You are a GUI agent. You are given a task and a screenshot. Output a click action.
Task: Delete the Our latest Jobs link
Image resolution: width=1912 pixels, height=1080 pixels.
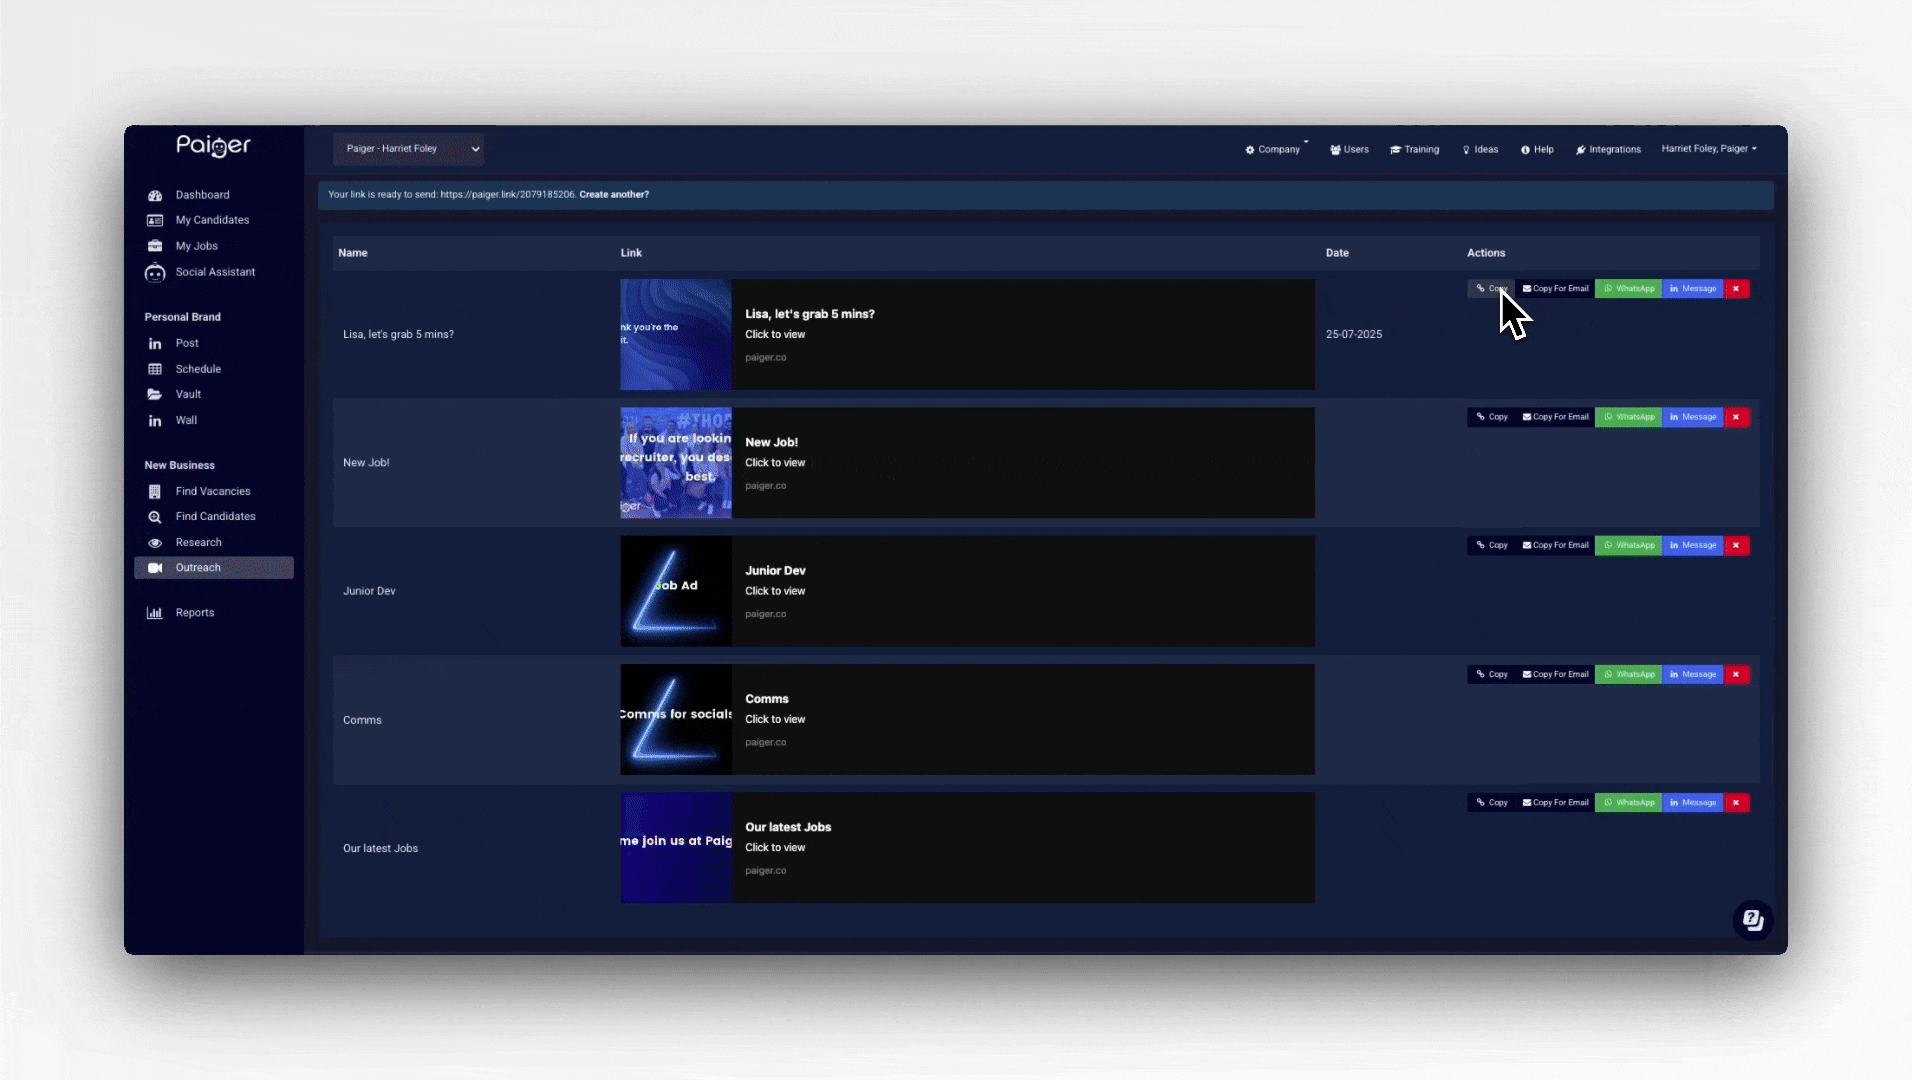pos(1736,802)
